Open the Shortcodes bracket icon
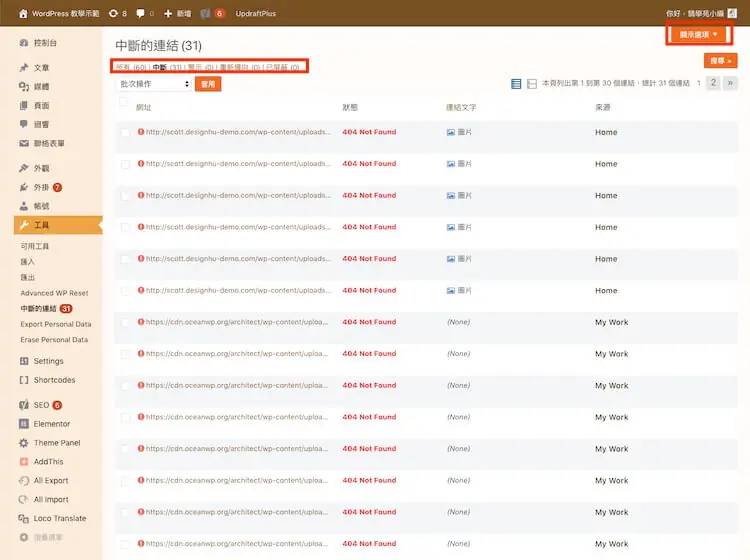Screen dimensions: 750x560 (x=23, y=380)
